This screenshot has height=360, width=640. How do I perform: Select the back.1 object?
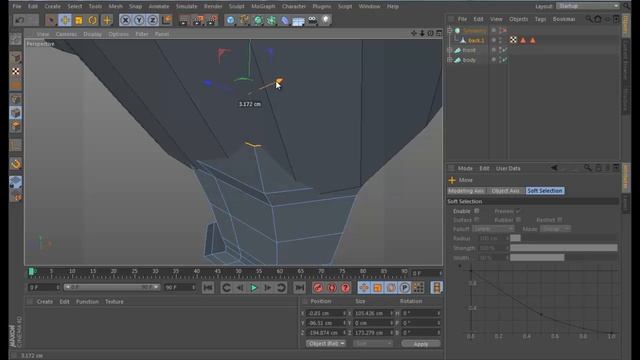click(x=476, y=40)
